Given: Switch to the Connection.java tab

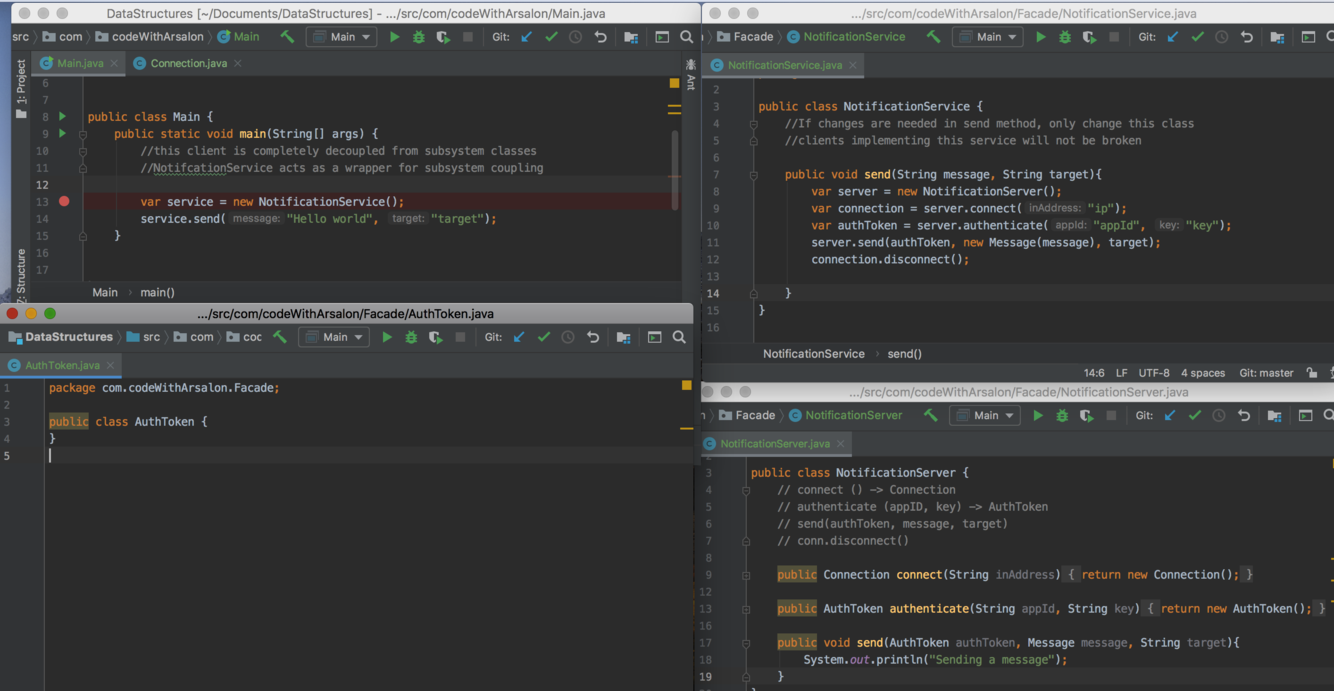Looking at the screenshot, I should point(188,63).
